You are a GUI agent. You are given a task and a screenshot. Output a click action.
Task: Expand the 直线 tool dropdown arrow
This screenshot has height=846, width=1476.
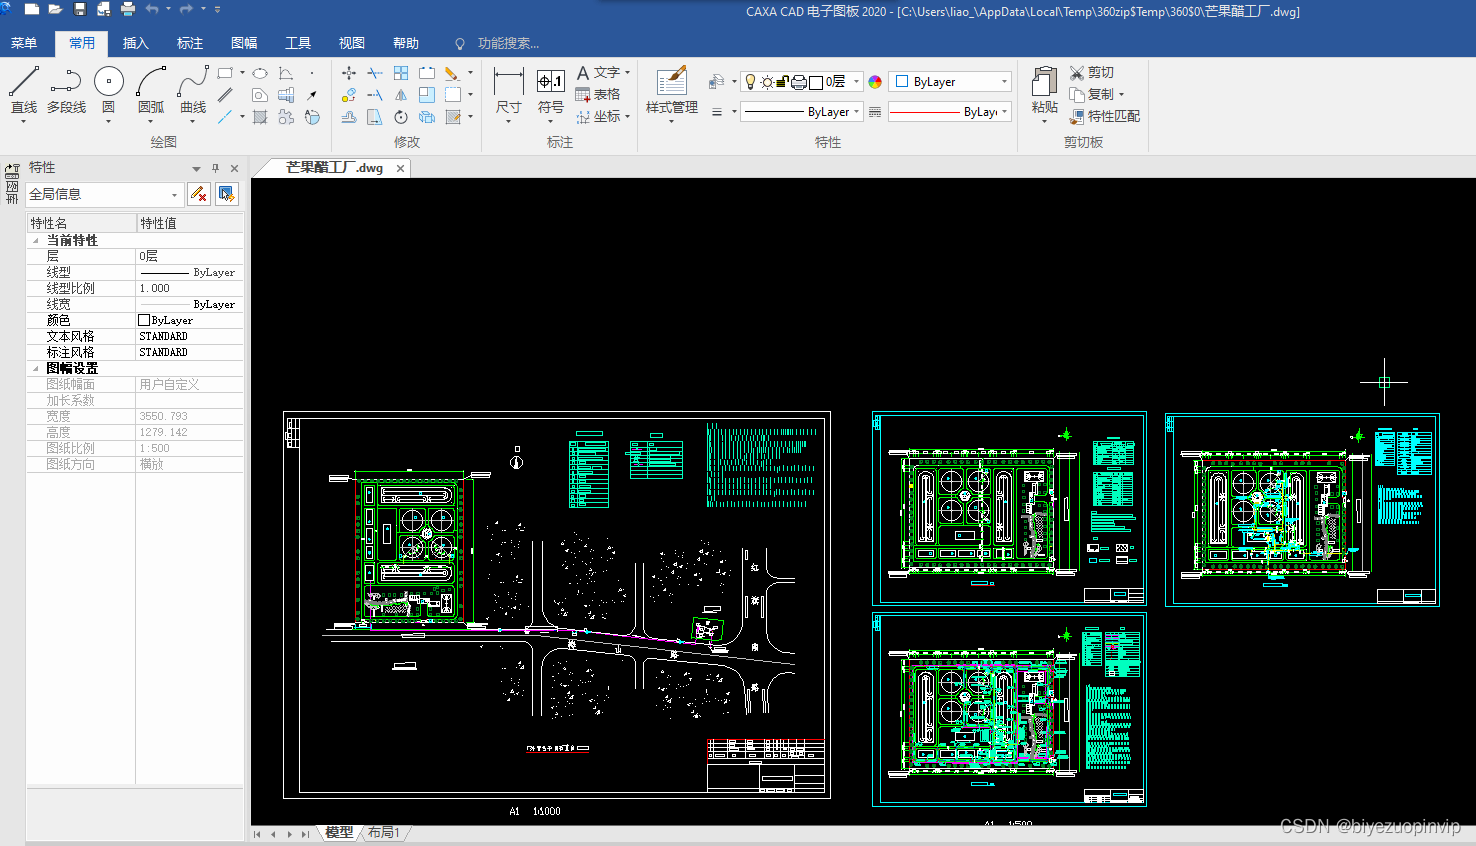(24, 121)
